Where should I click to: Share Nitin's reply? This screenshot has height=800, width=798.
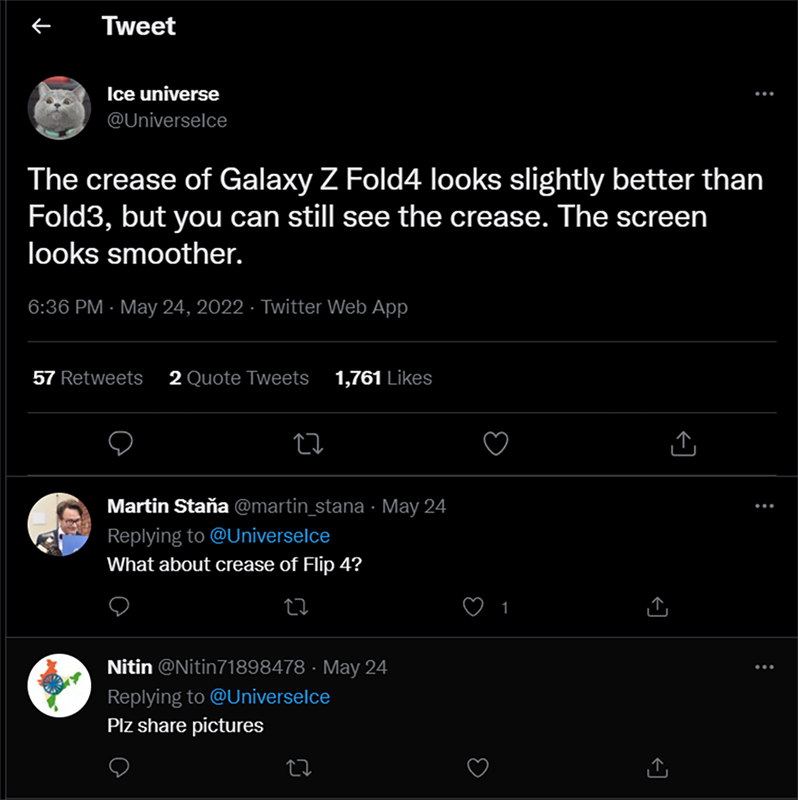[657, 768]
